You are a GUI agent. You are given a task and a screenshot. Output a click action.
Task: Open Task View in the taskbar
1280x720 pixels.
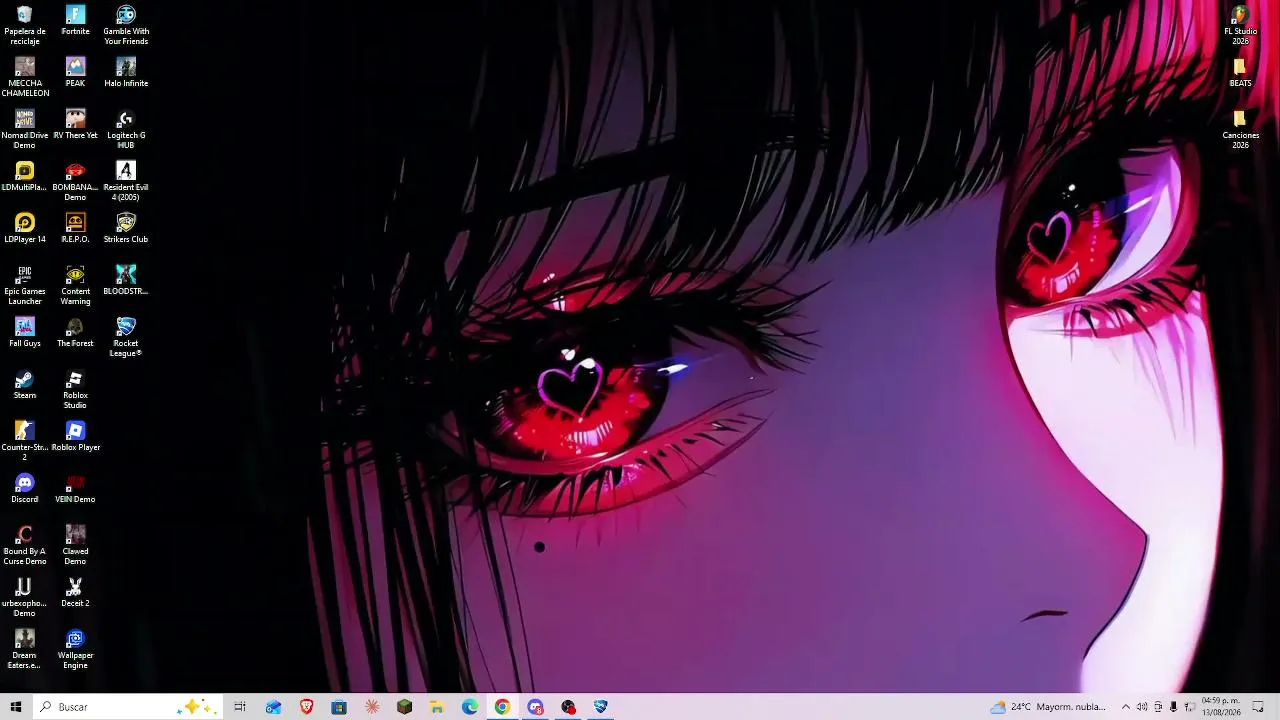(x=240, y=707)
